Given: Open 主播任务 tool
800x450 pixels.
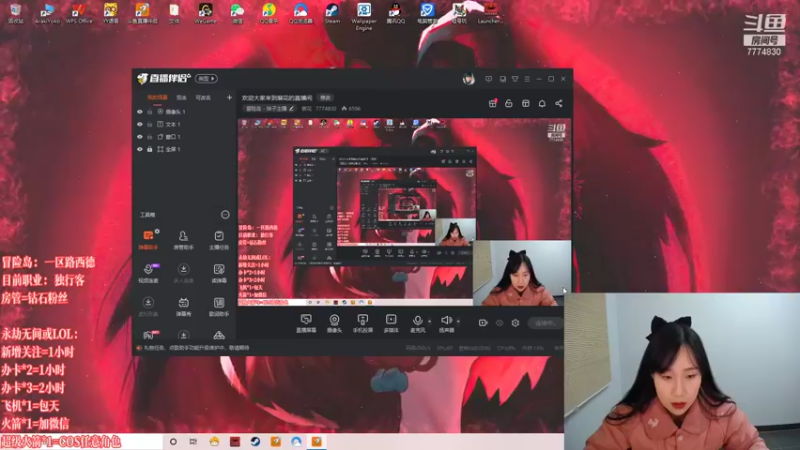Looking at the screenshot, I should pos(219,240).
